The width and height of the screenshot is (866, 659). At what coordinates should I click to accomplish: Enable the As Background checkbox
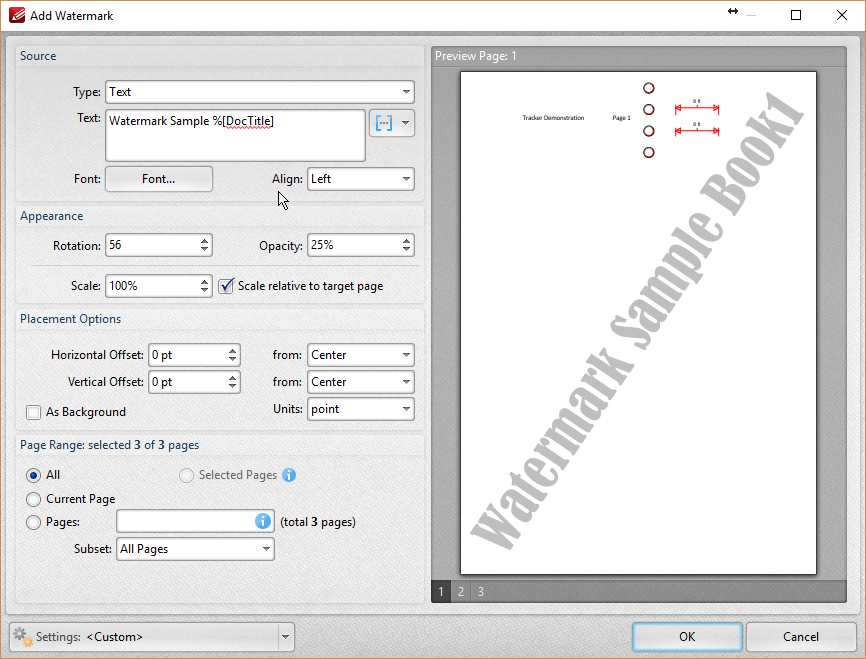[33, 412]
